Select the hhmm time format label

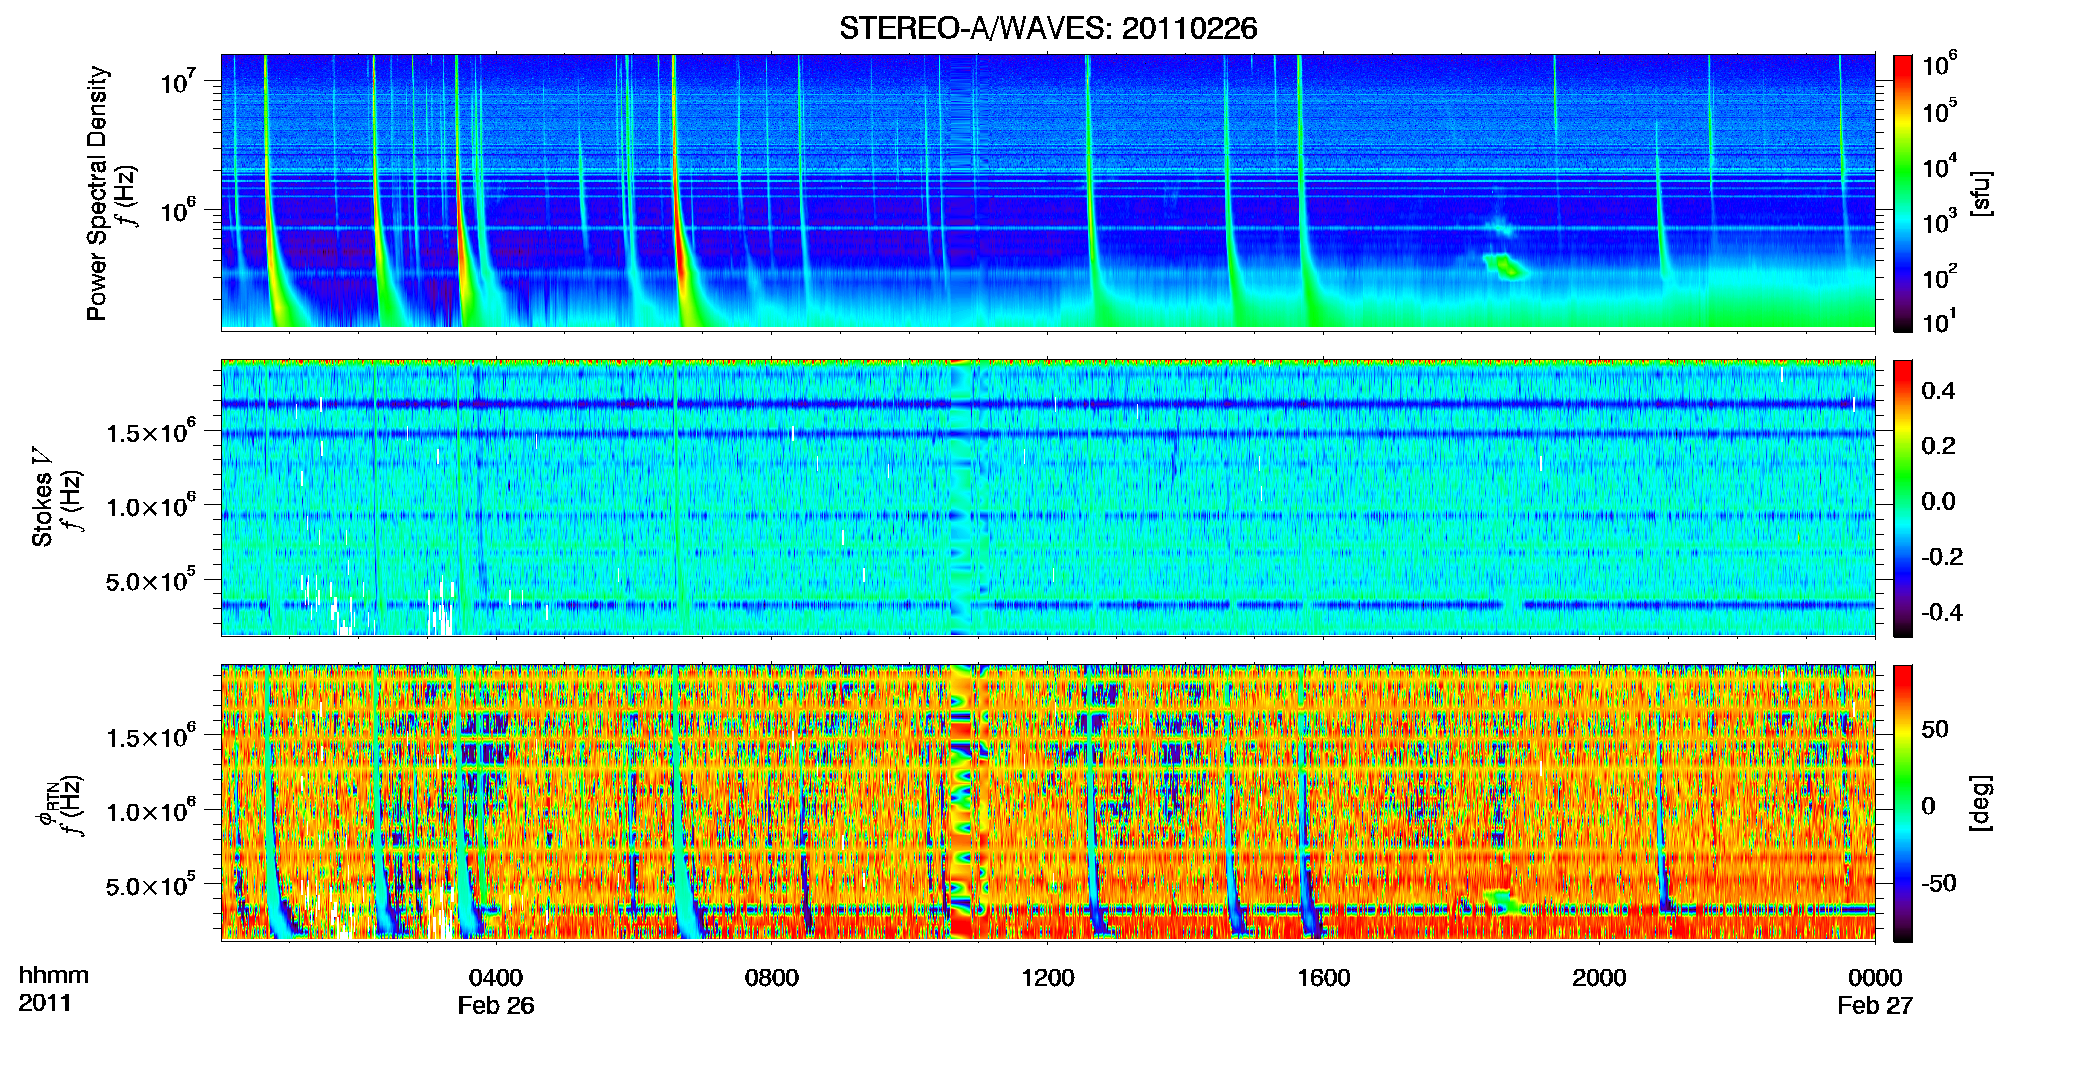[x=54, y=975]
